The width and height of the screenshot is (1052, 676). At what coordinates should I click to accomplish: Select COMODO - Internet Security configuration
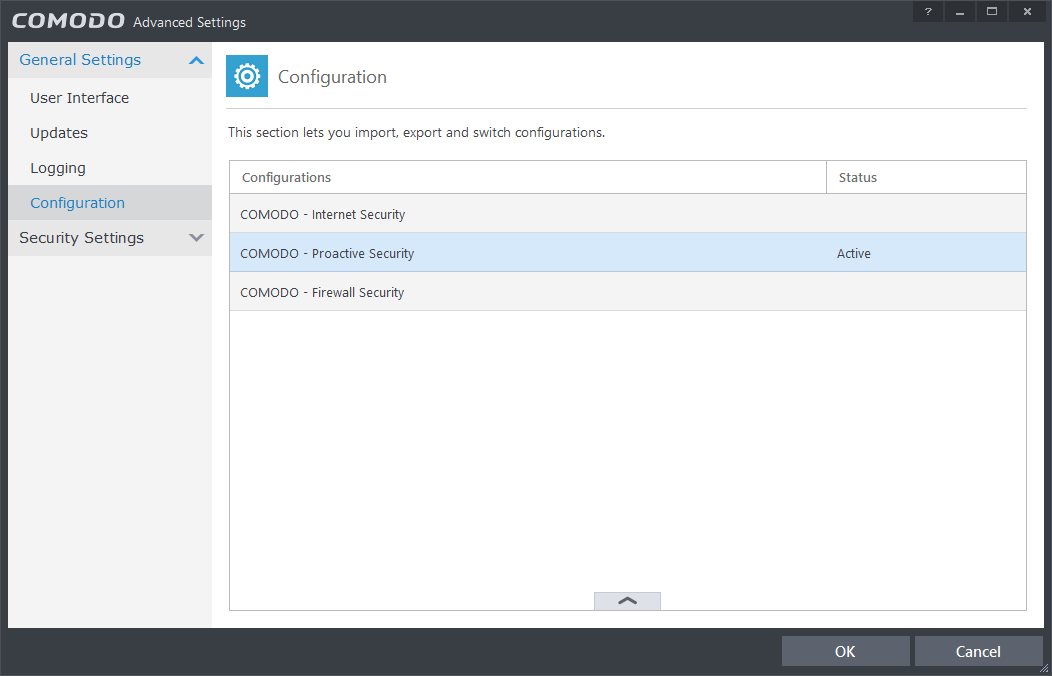click(x=322, y=214)
